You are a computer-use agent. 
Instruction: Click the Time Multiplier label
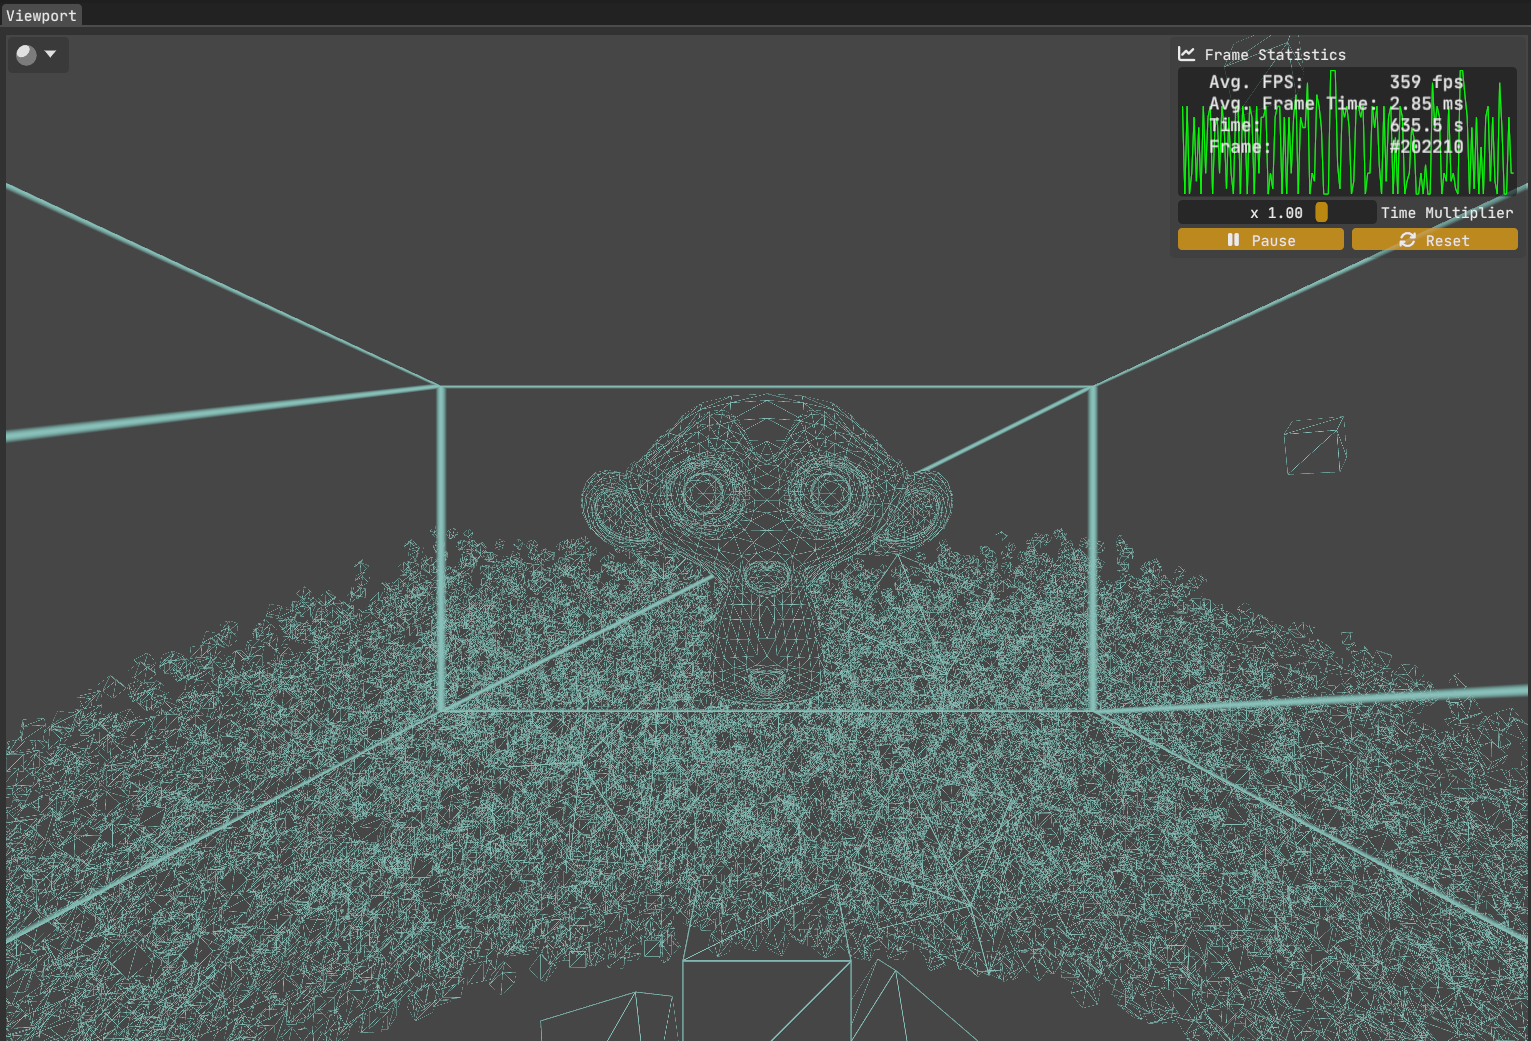pos(1446,213)
